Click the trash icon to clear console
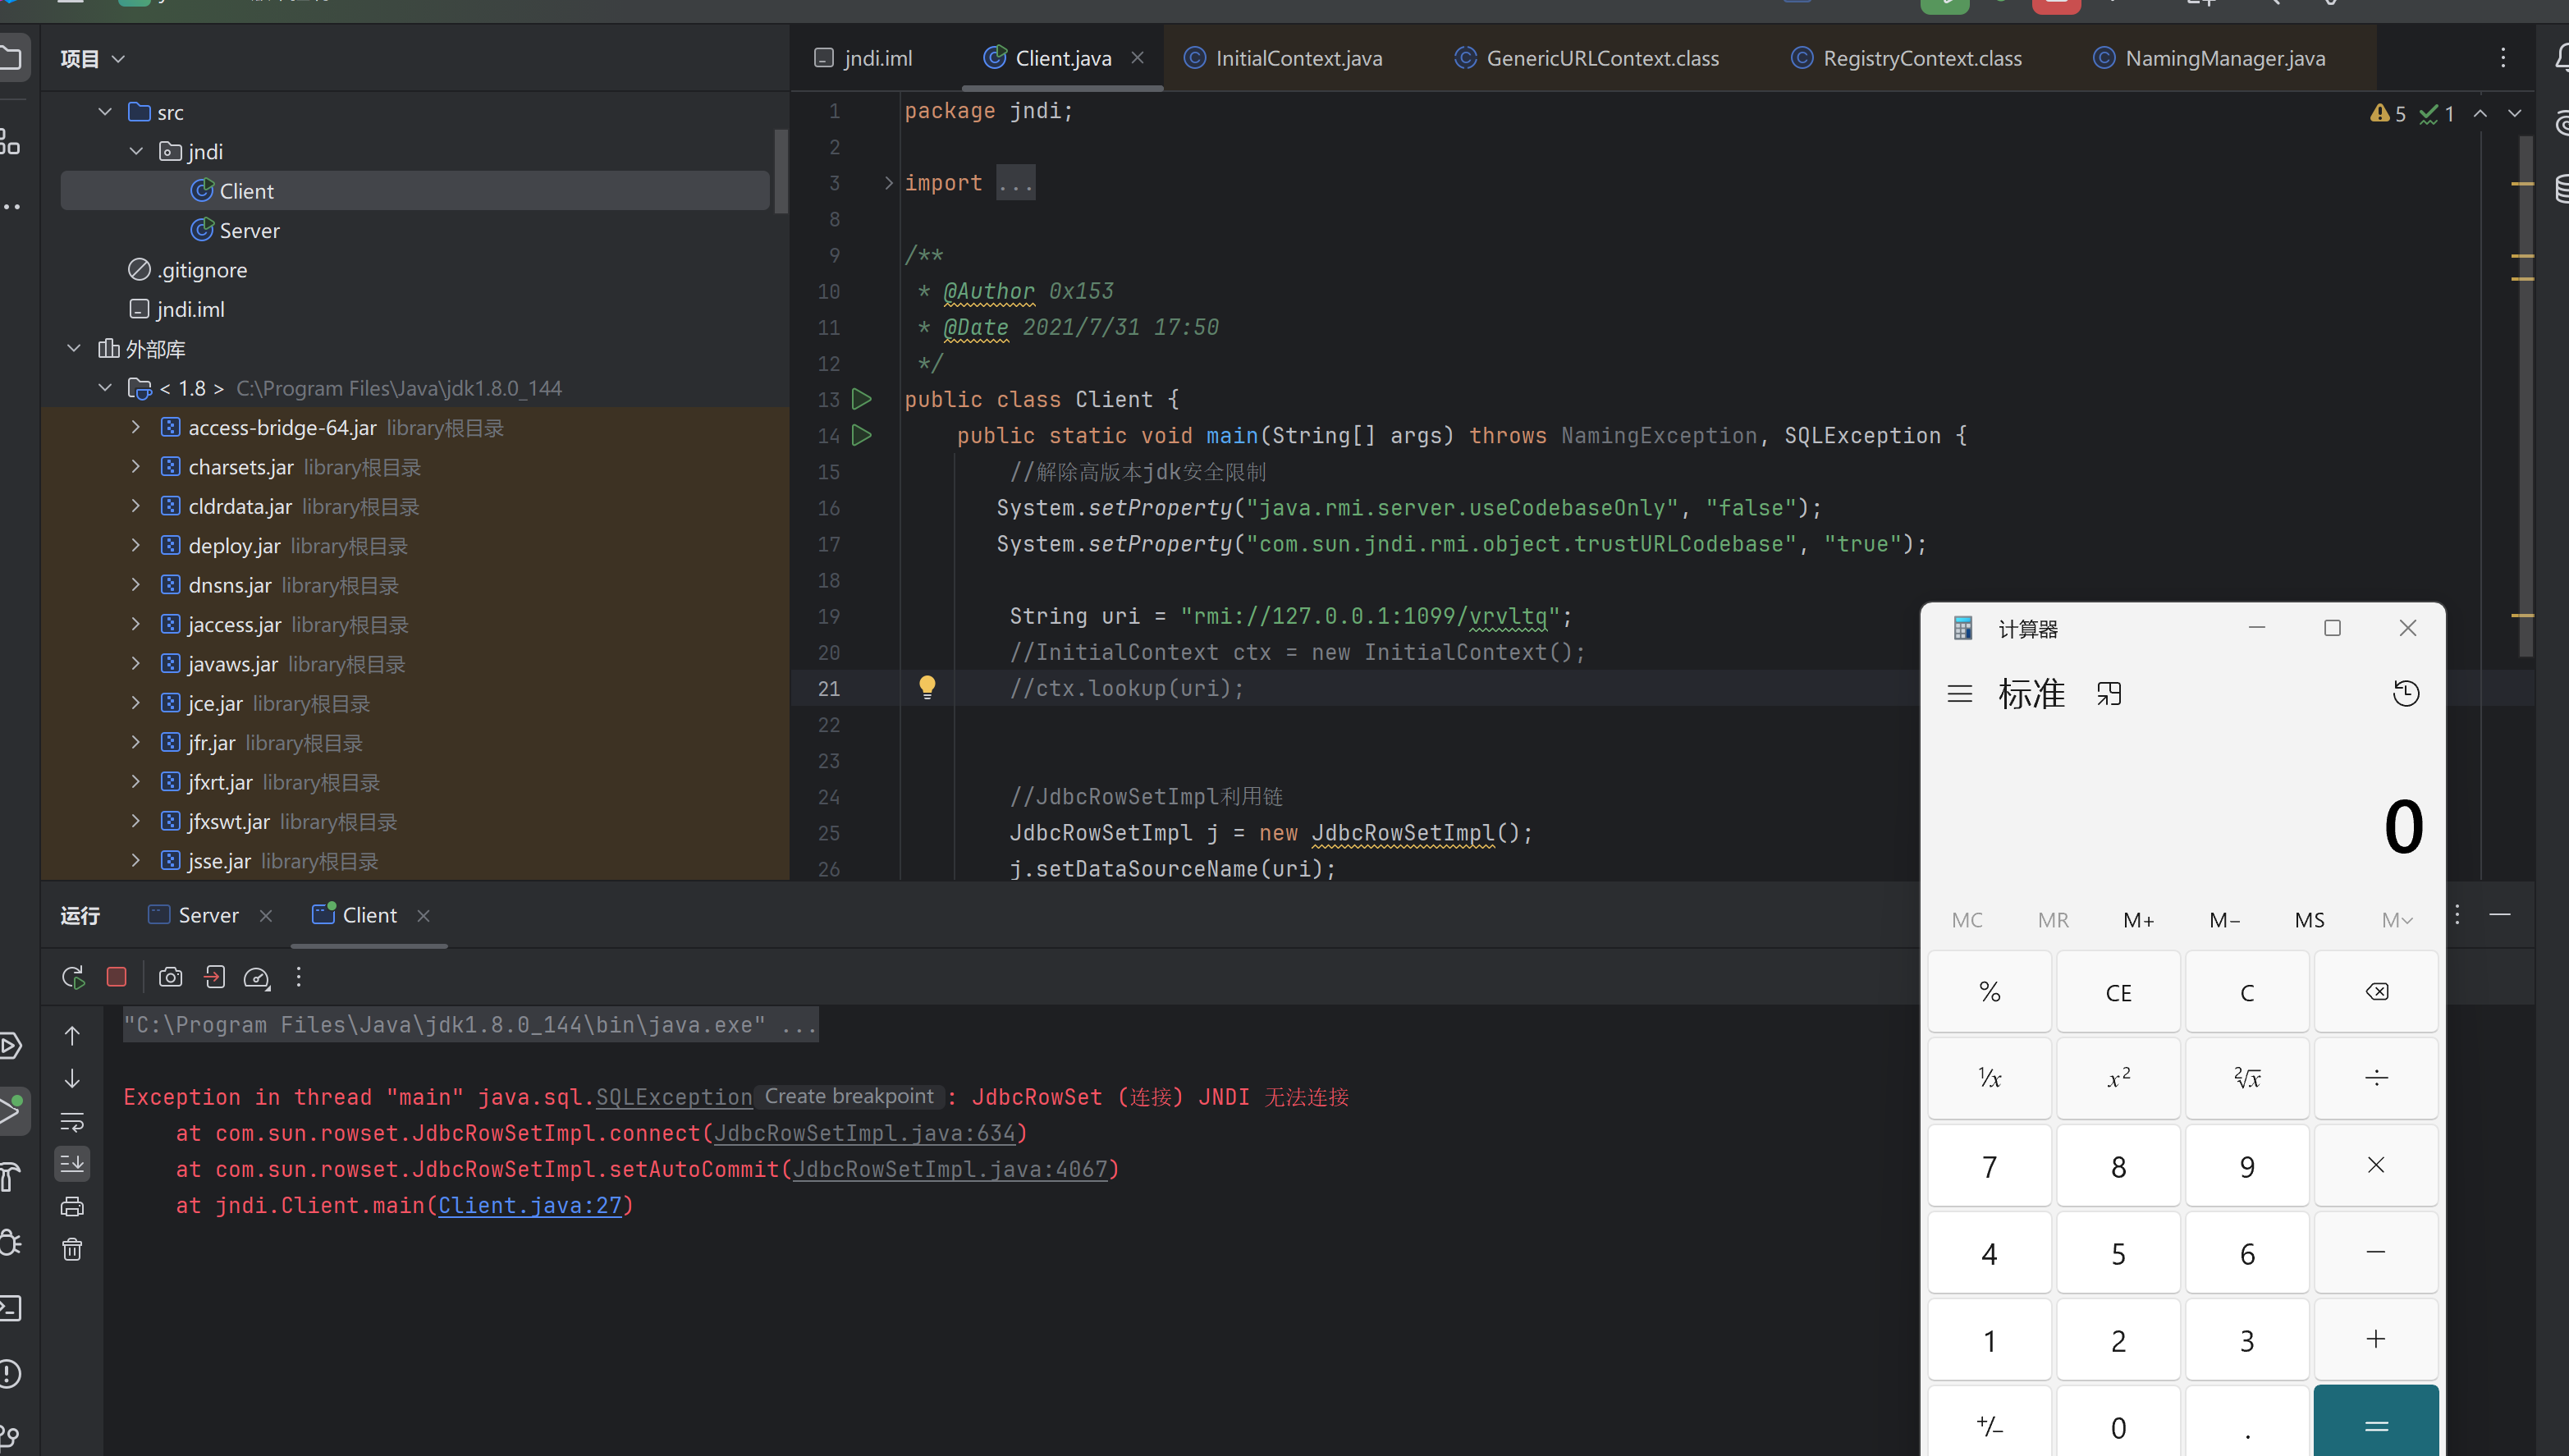 (72, 1249)
